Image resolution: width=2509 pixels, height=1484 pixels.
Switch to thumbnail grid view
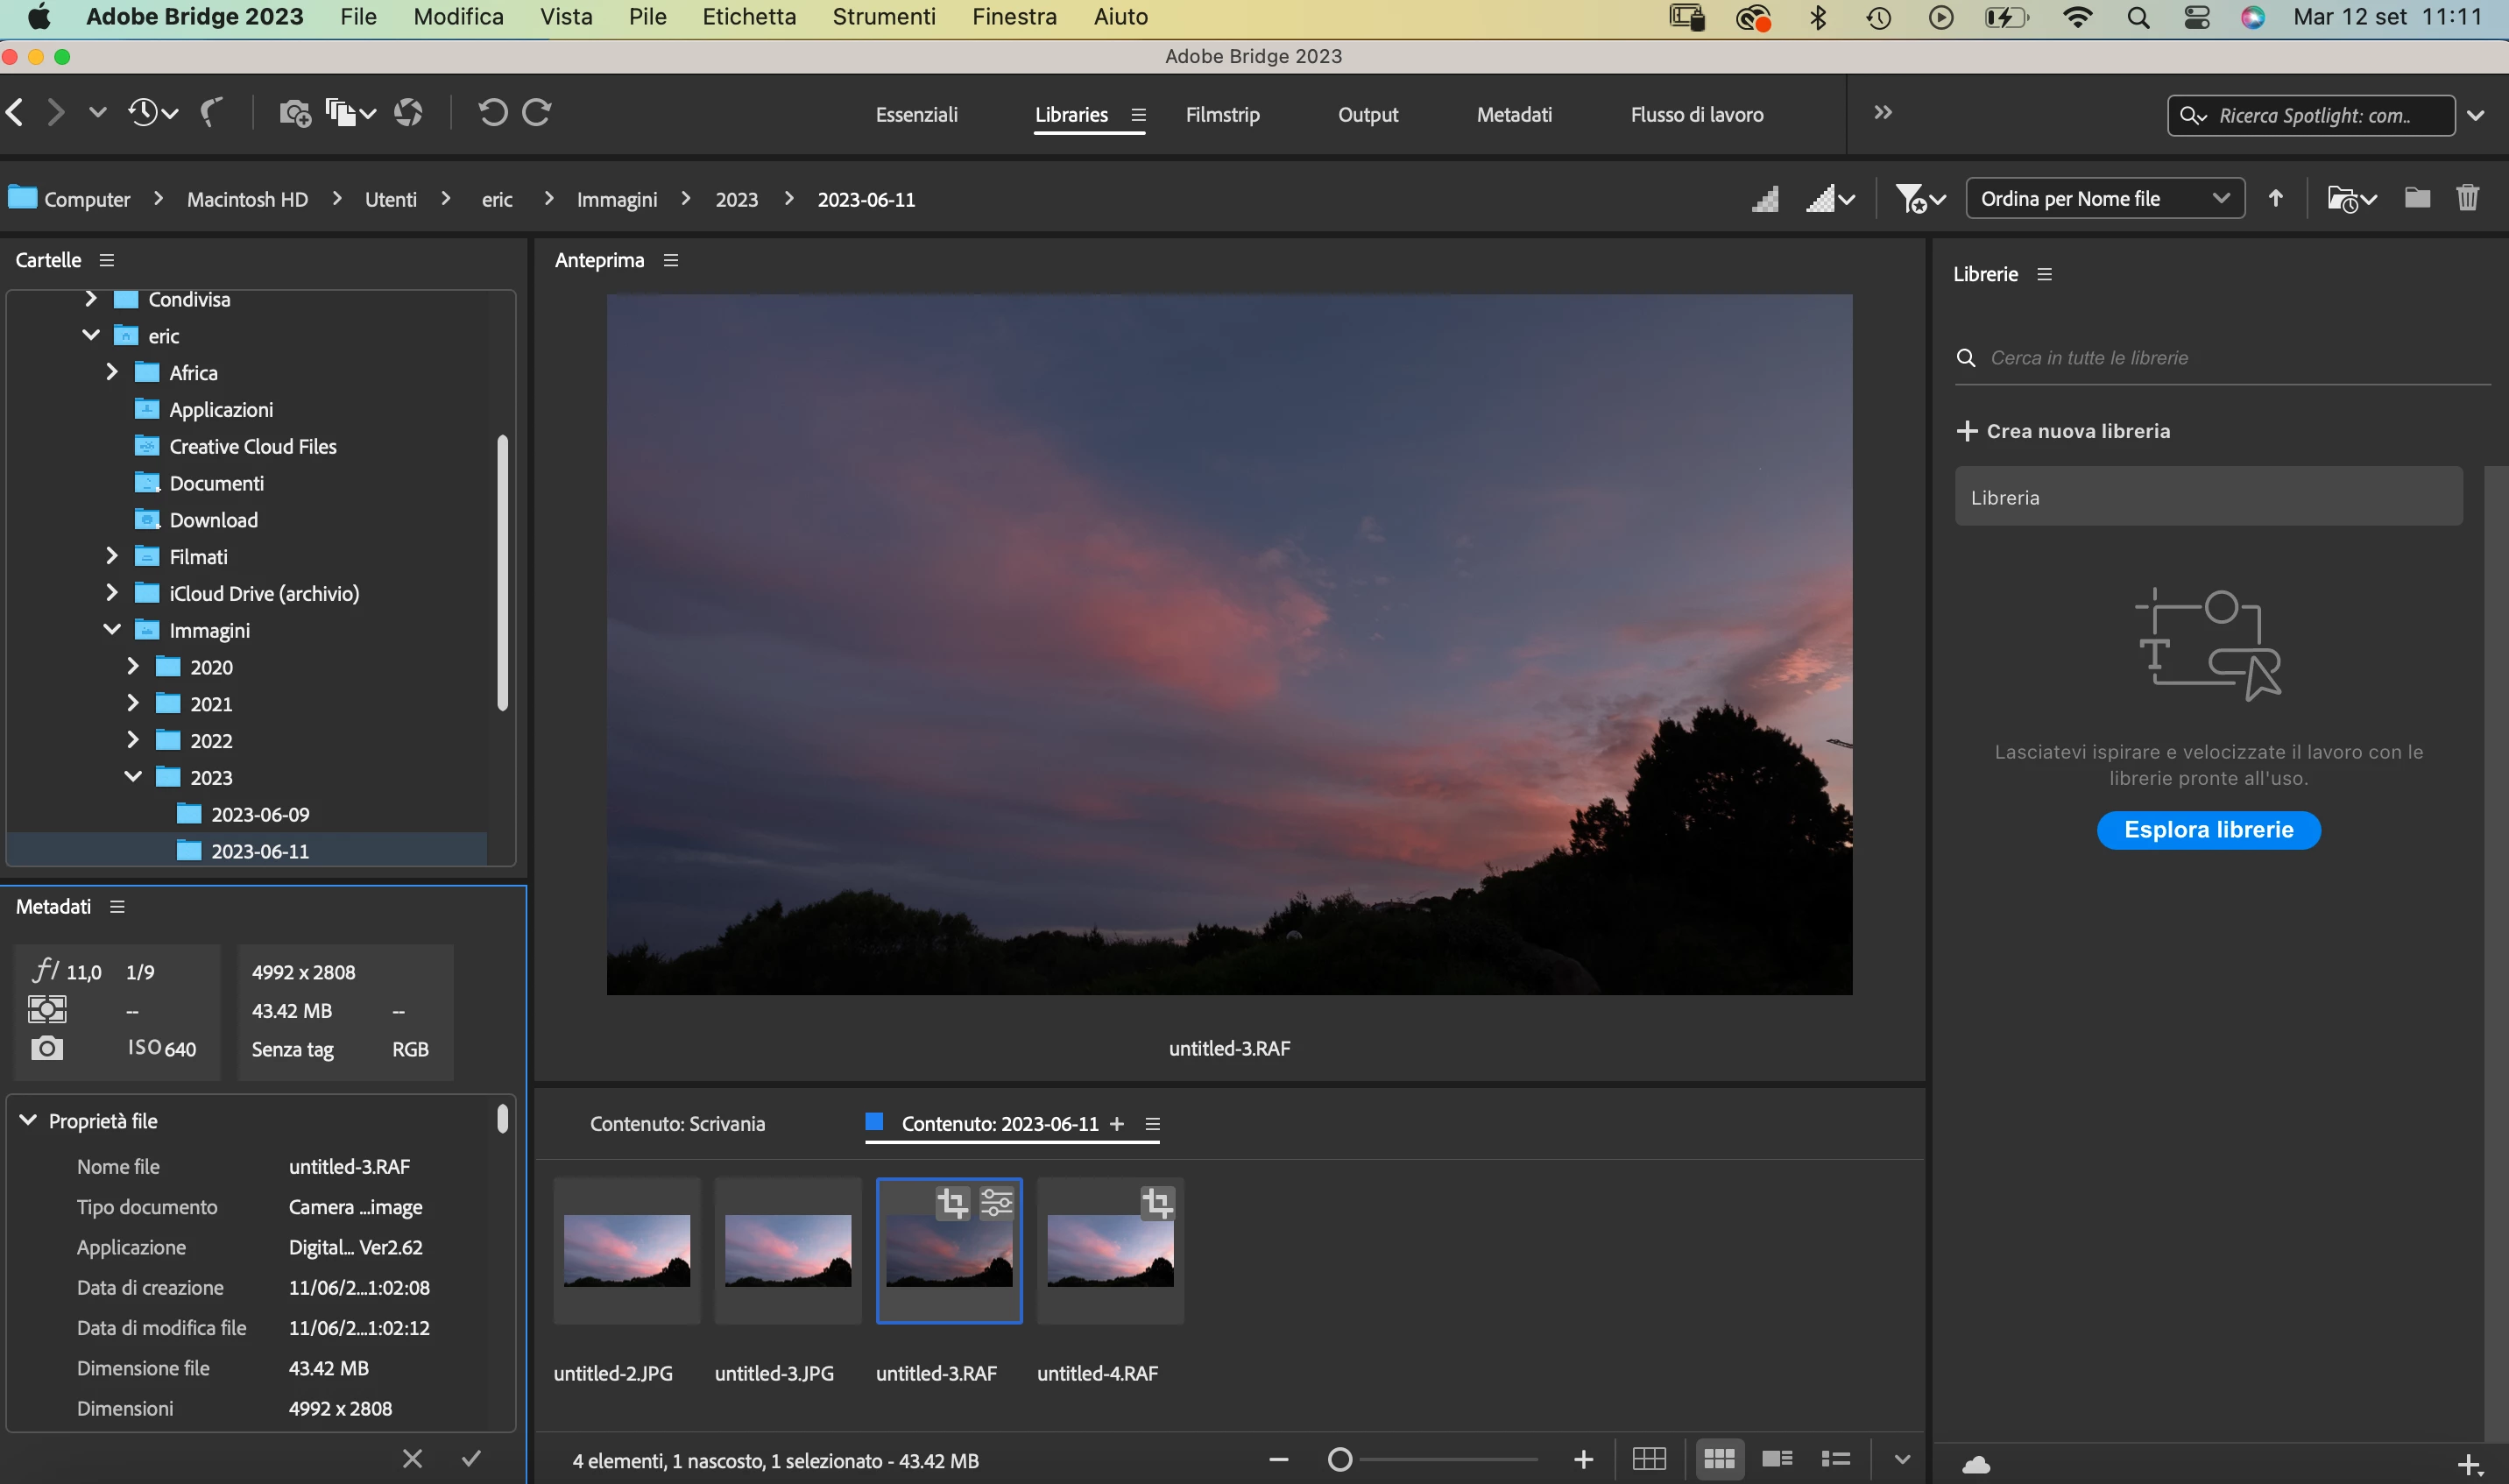click(x=1719, y=1459)
